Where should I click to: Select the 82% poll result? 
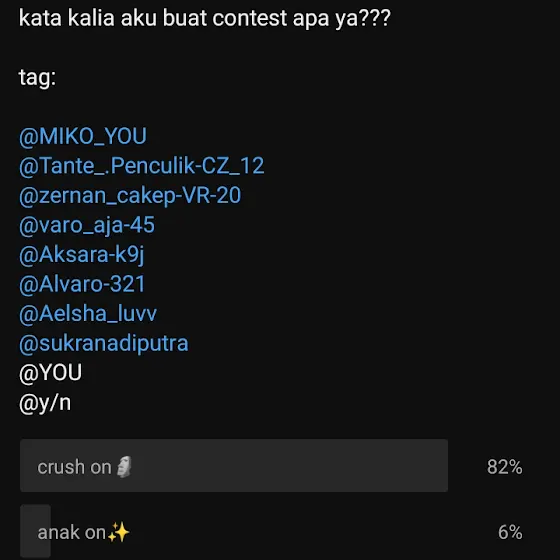click(505, 467)
